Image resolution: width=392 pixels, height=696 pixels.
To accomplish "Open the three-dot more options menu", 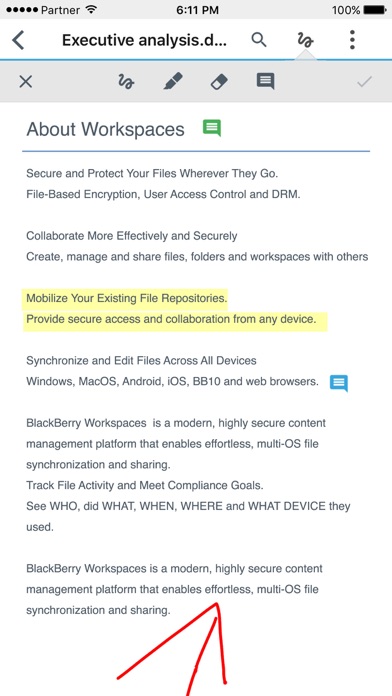I will click(352, 40).
